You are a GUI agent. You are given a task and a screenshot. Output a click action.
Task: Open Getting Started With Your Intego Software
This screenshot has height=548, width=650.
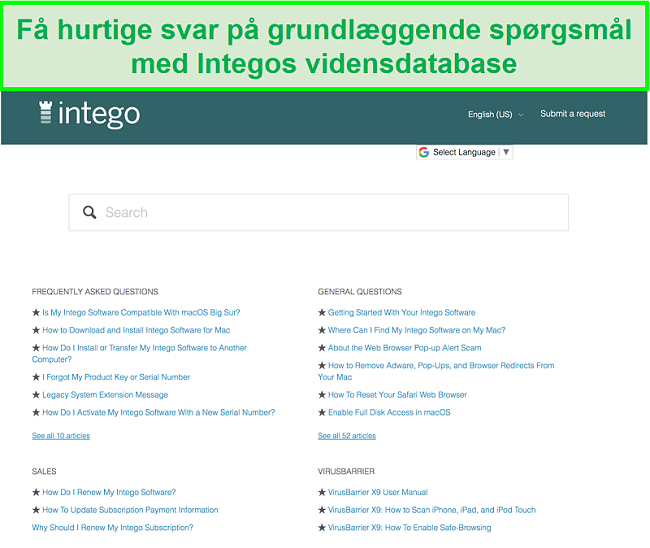point(402,313)
